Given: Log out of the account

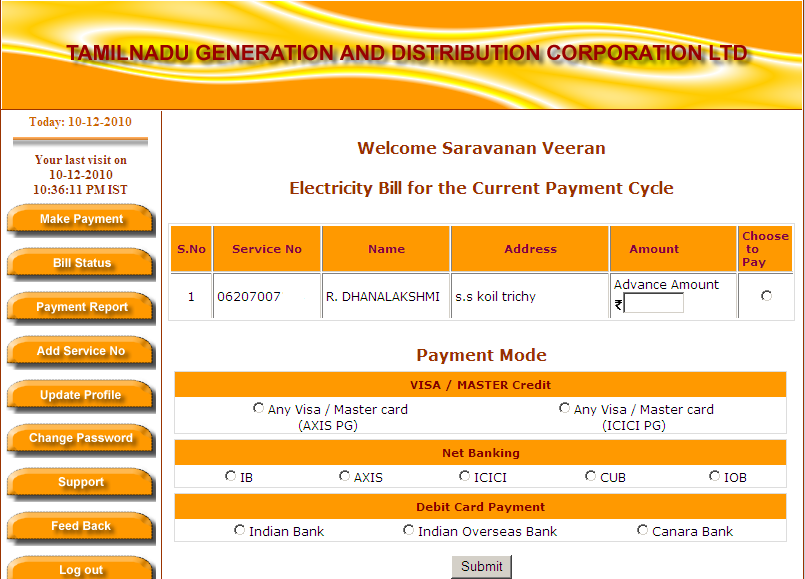Looking at the screenshot, I should point(81,569).
